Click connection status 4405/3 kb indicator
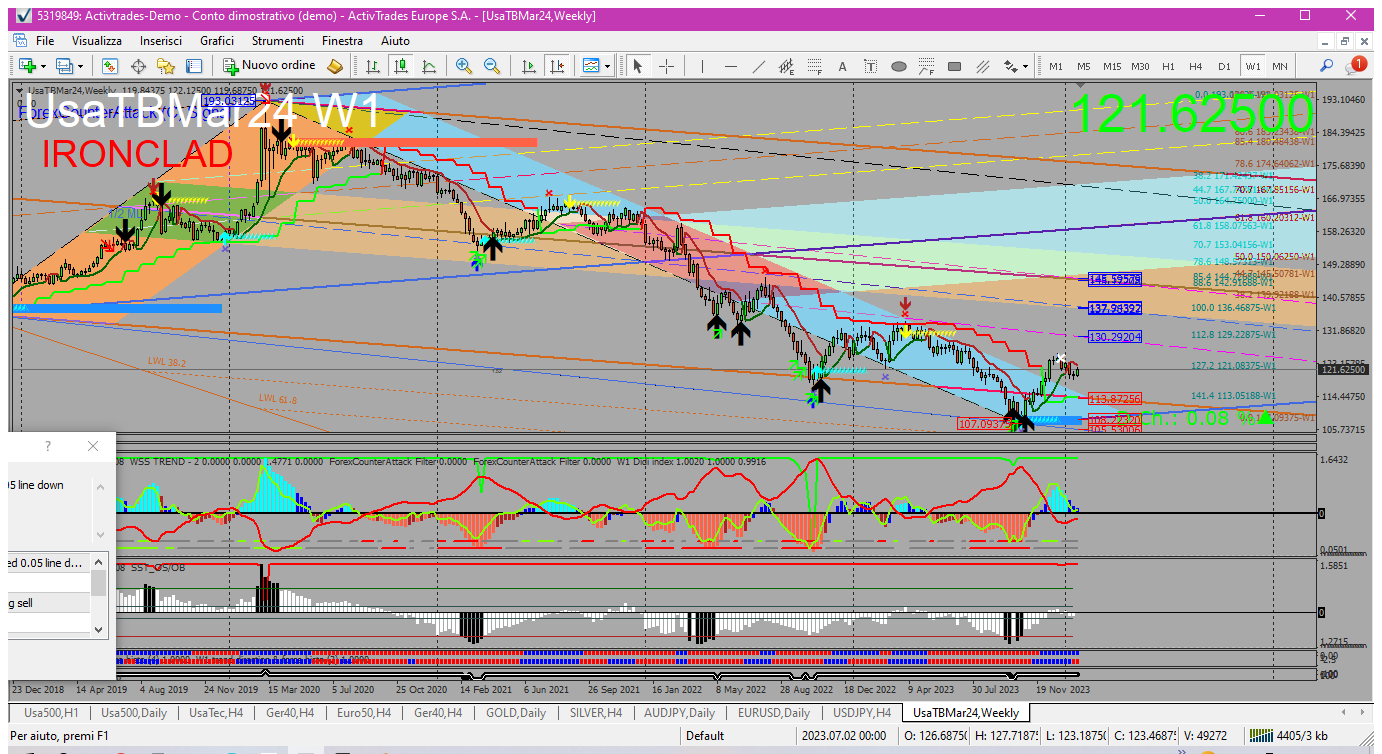 [x=1300, y=736]
